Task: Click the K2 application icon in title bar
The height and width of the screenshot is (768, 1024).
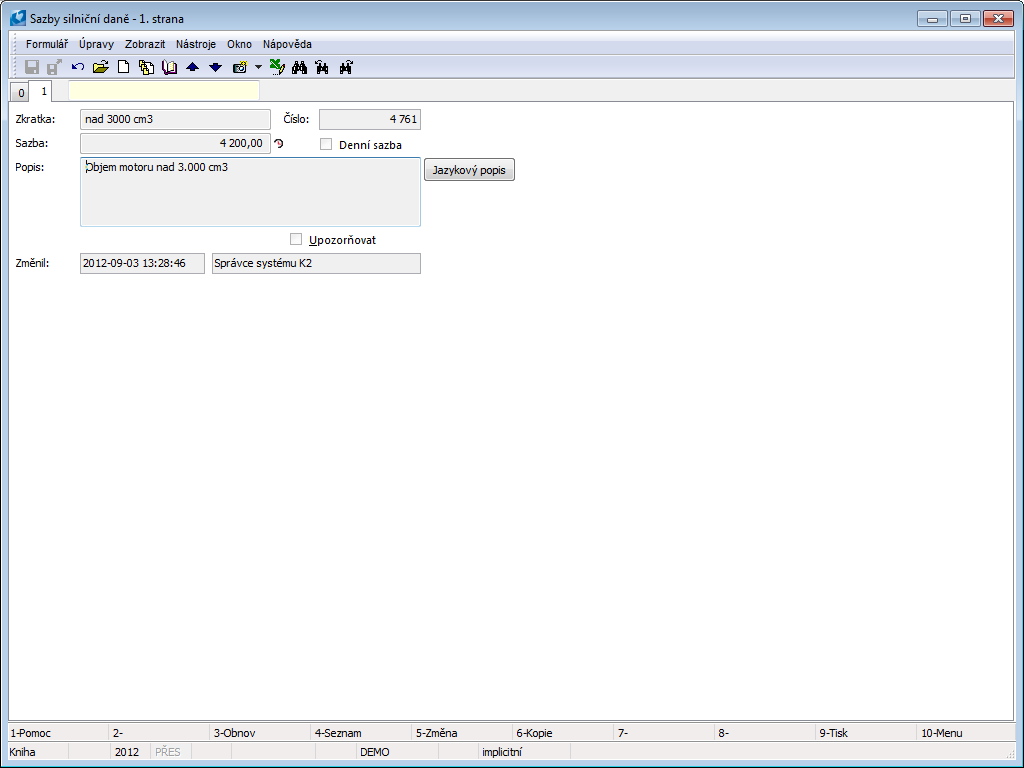Action: pyautogui.click(x=18, y=18)
